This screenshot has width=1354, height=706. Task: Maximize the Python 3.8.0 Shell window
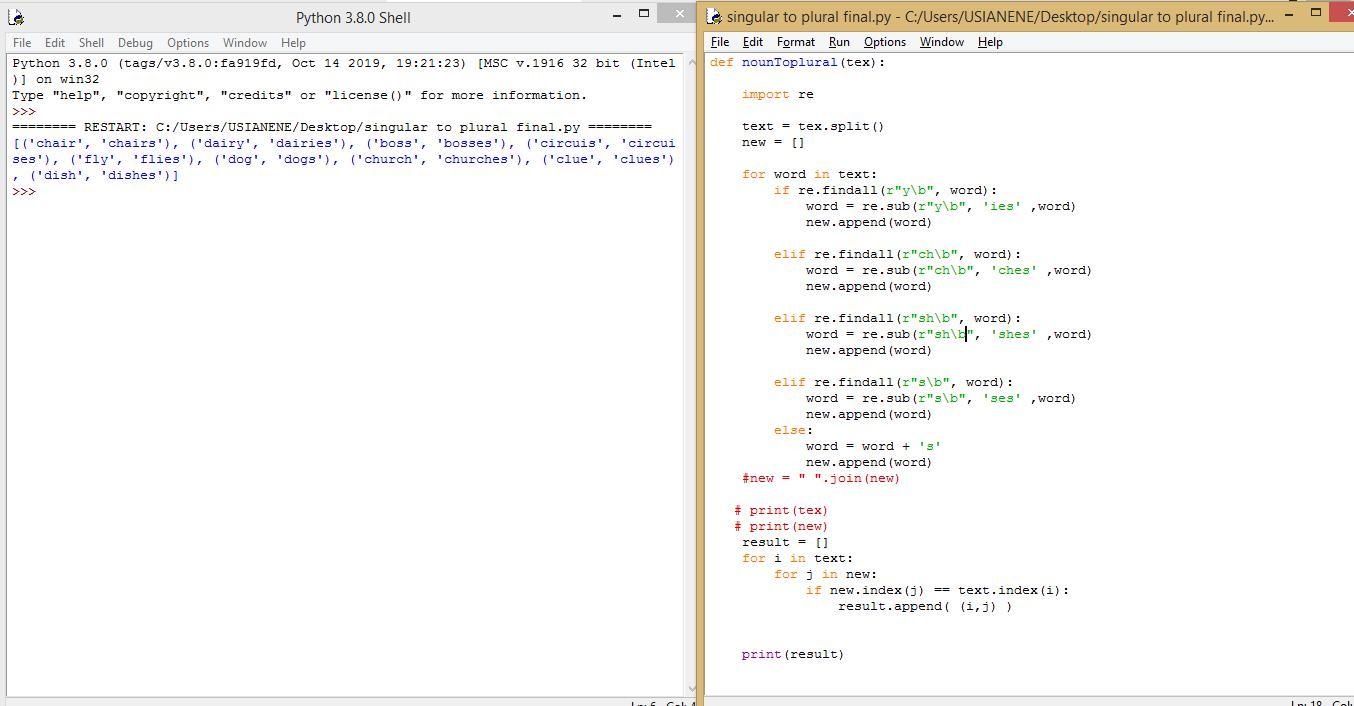click(x=644, y=14)
